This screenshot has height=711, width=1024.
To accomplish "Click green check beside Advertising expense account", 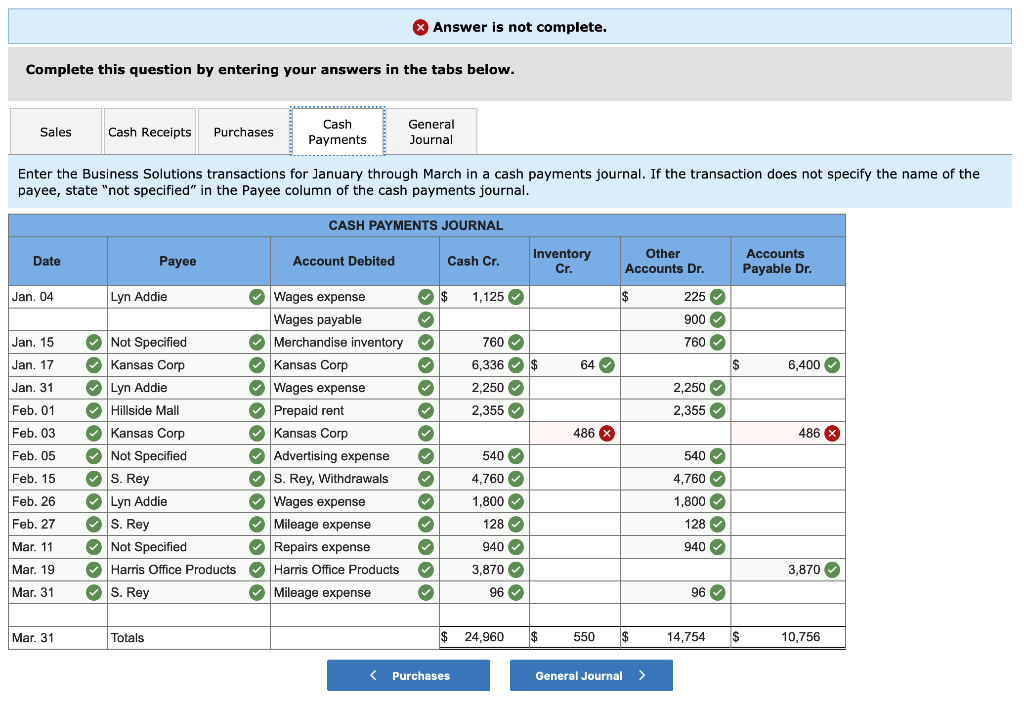I will 426,456.
